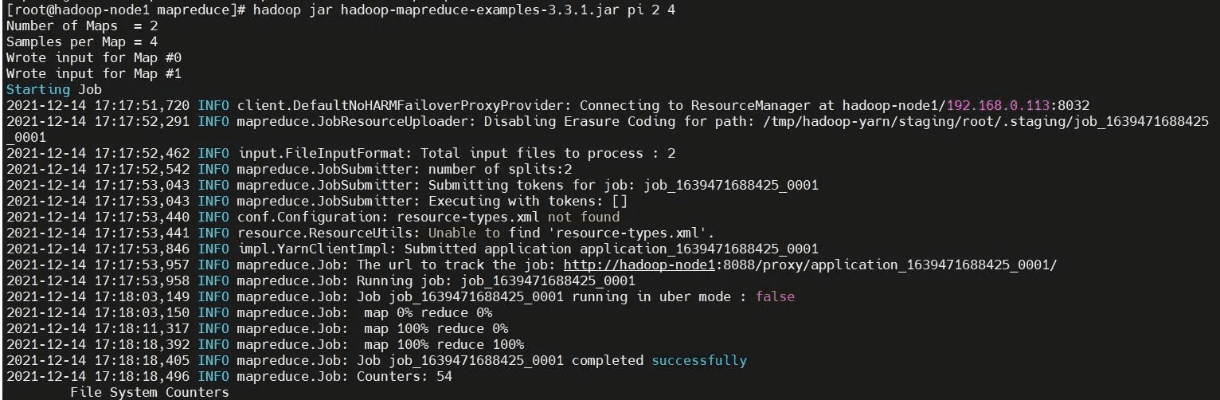Click the cyan 'successfully' word
The image size is (1220, 400).
(x=699, y=360)
